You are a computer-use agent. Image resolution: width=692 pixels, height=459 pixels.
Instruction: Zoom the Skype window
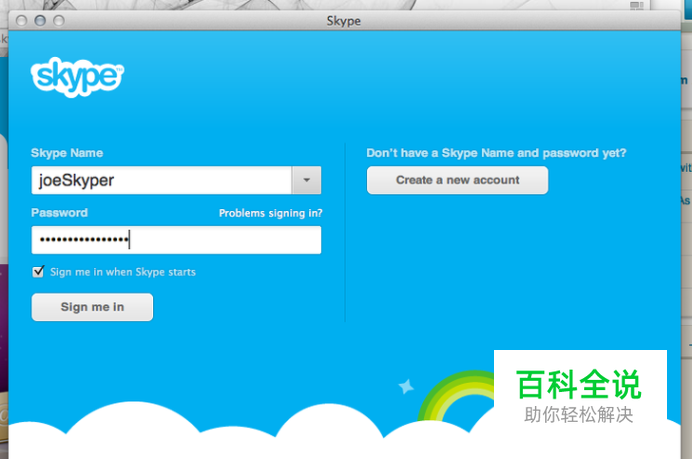pyautogui.click(x=59, y=20)
